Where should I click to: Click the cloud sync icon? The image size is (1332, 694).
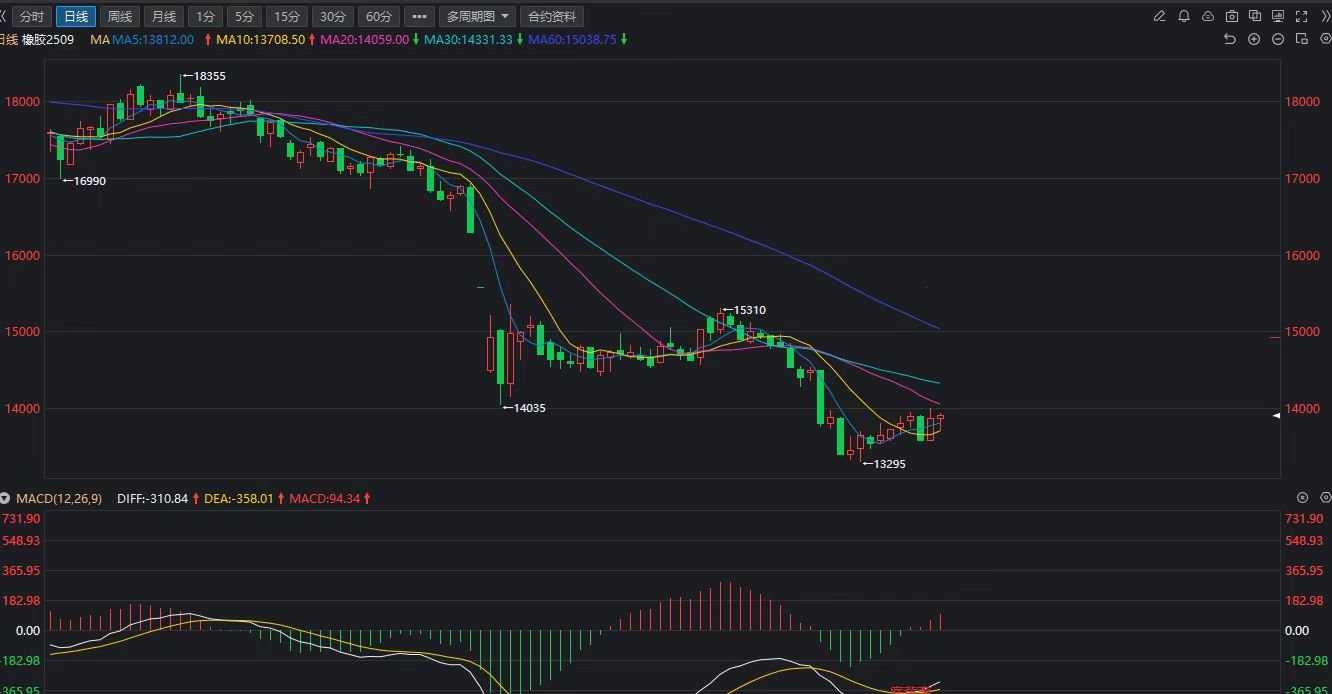(1208, 16)
